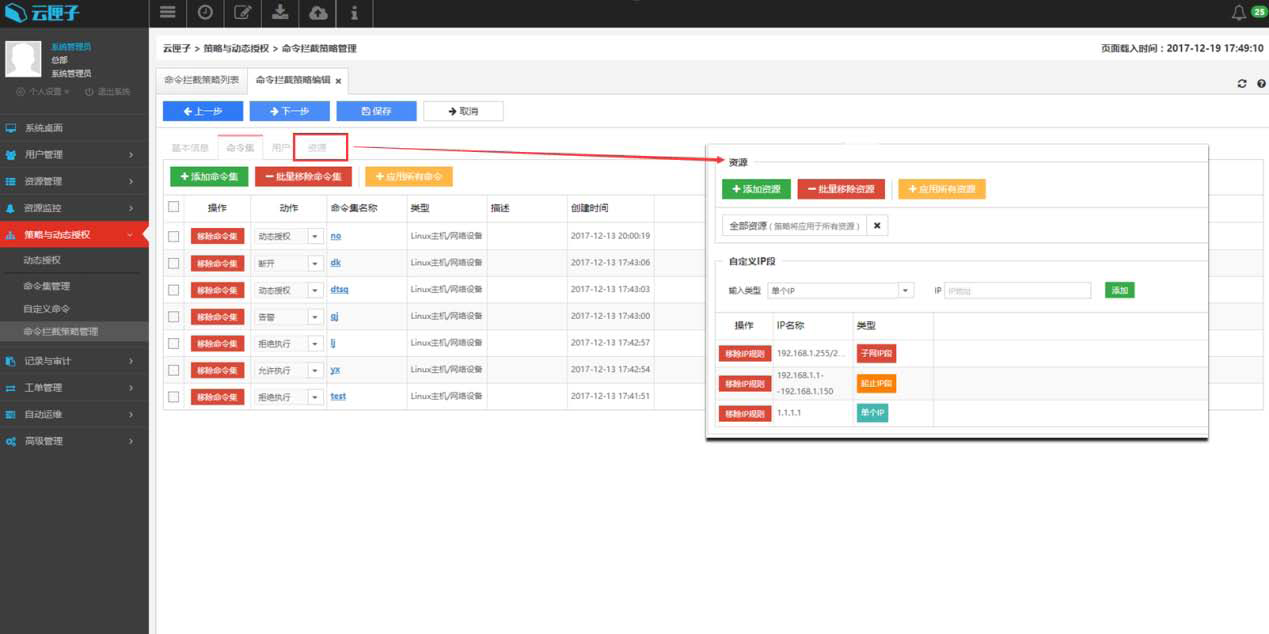Click the refresh icon at page right
The image size is (1269, 634).
pyautogui.click(x=1242, y=83)
